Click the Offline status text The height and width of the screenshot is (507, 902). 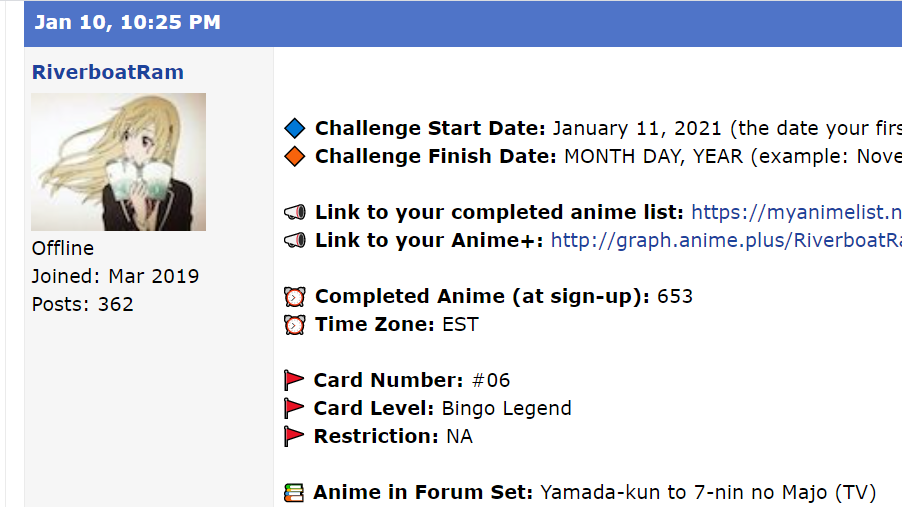pyautogui.click(x=63, y=248)
